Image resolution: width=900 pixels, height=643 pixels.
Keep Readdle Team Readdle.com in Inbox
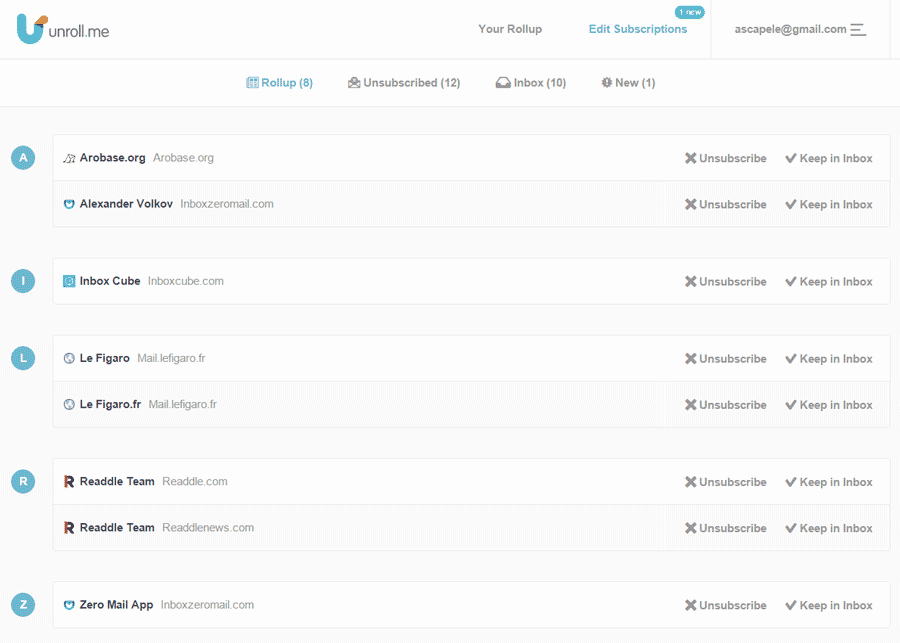pyautogui.click(x=829, y=482)
